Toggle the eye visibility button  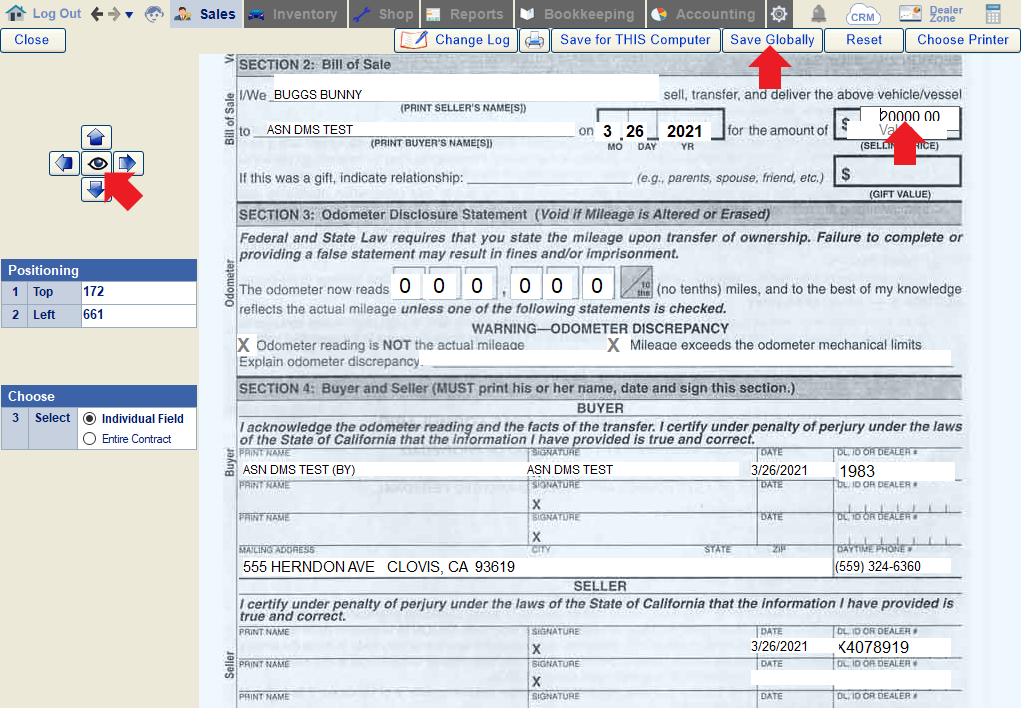pyautogui.click(x=98, y=163)
